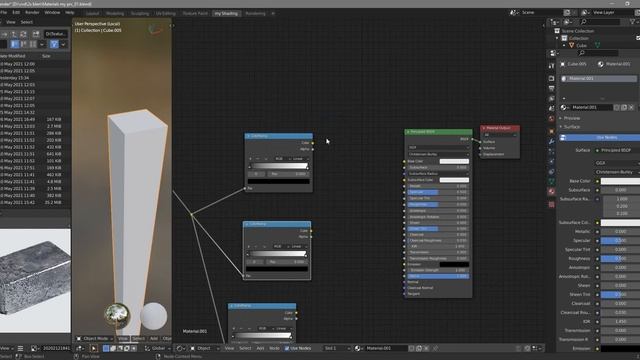The width and height of the screenshot is (640, 360).
Task: Unlink material with the X icon
Action: tap(631, 107)
